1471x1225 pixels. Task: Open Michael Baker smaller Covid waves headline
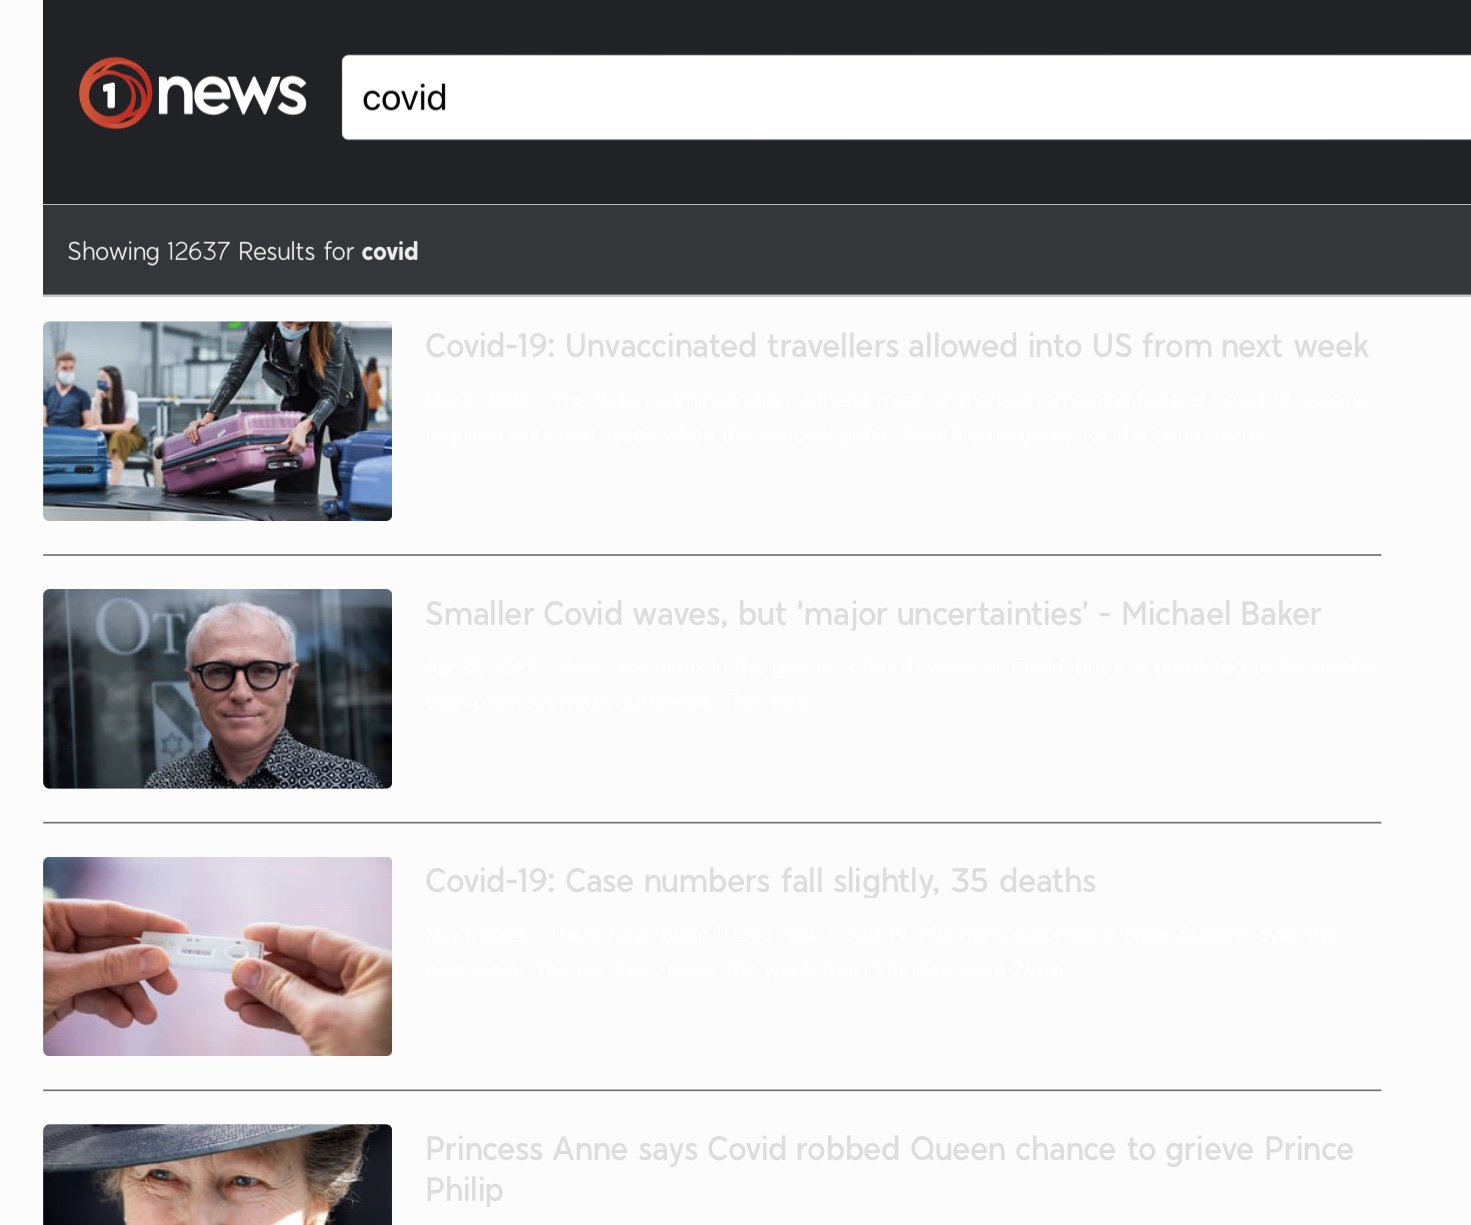click(x=873, y=614)
